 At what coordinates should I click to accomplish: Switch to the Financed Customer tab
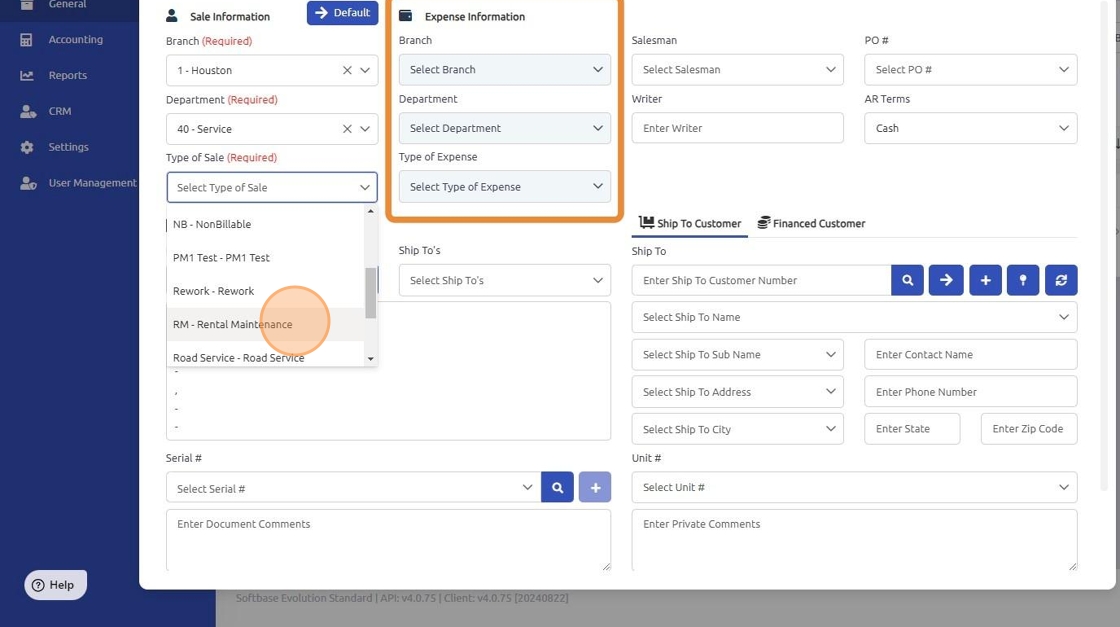[811, 223]
